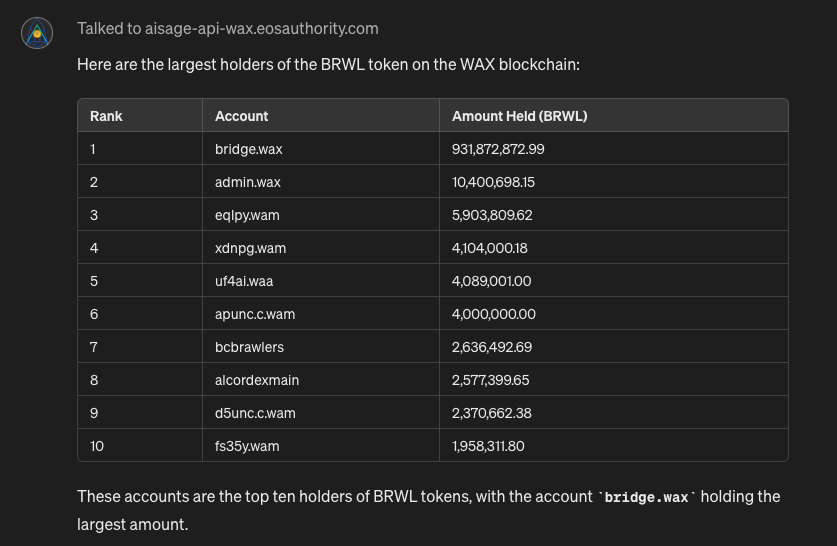837x546 pixels.
Task: Click the fs35y.wam account entry
Action: [247, 446]
